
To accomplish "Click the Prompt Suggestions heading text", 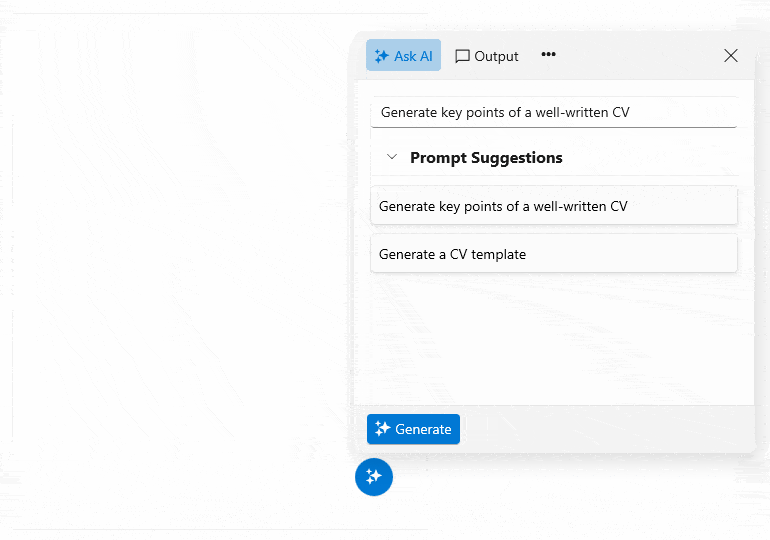I will pyautogui.click(x=486, y=158).
